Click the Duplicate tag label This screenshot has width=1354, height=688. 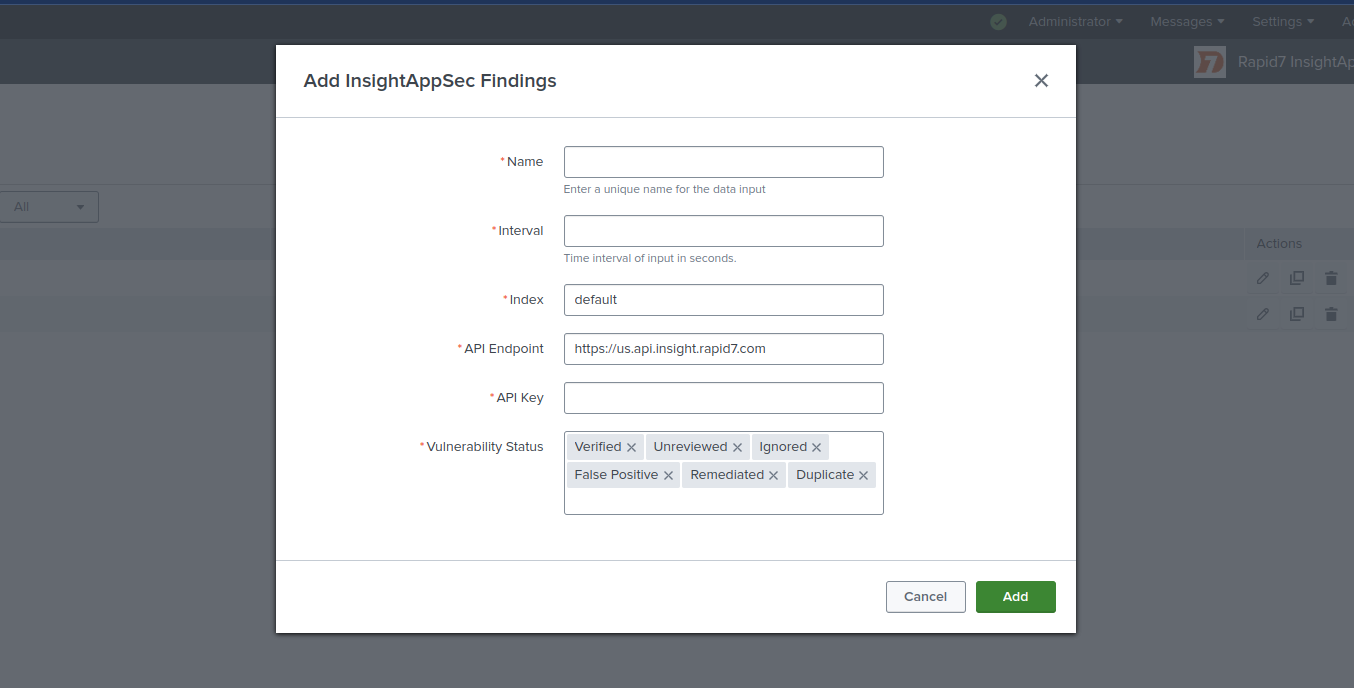[x=825, y=475]
